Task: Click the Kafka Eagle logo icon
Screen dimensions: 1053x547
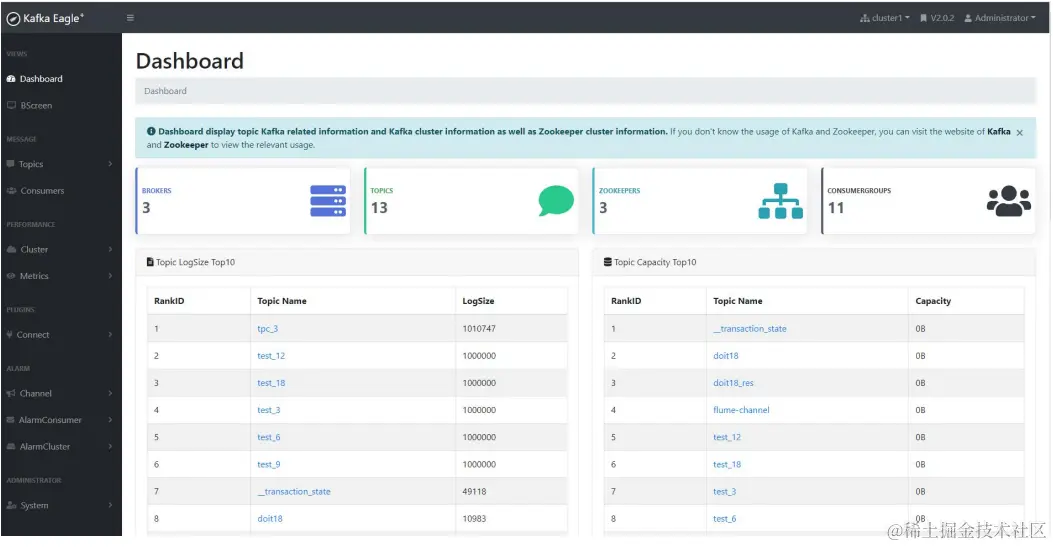Action: pos(13,18)
